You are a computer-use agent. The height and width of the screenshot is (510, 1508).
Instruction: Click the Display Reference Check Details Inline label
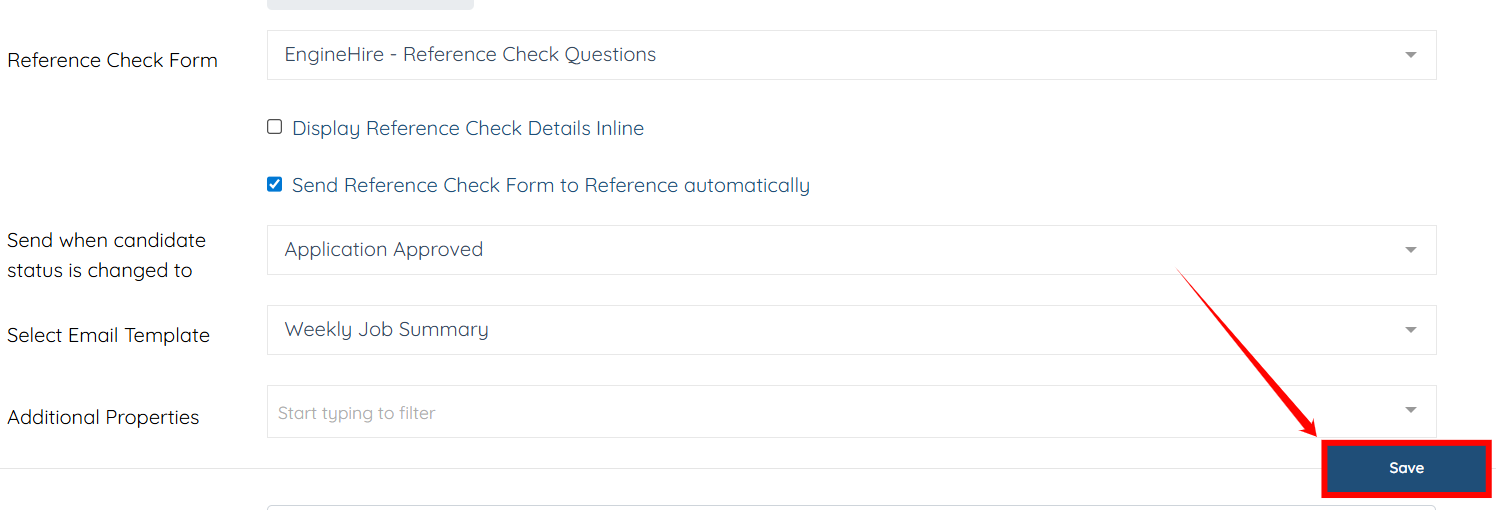pyautogui.click(x=468, y=128)
